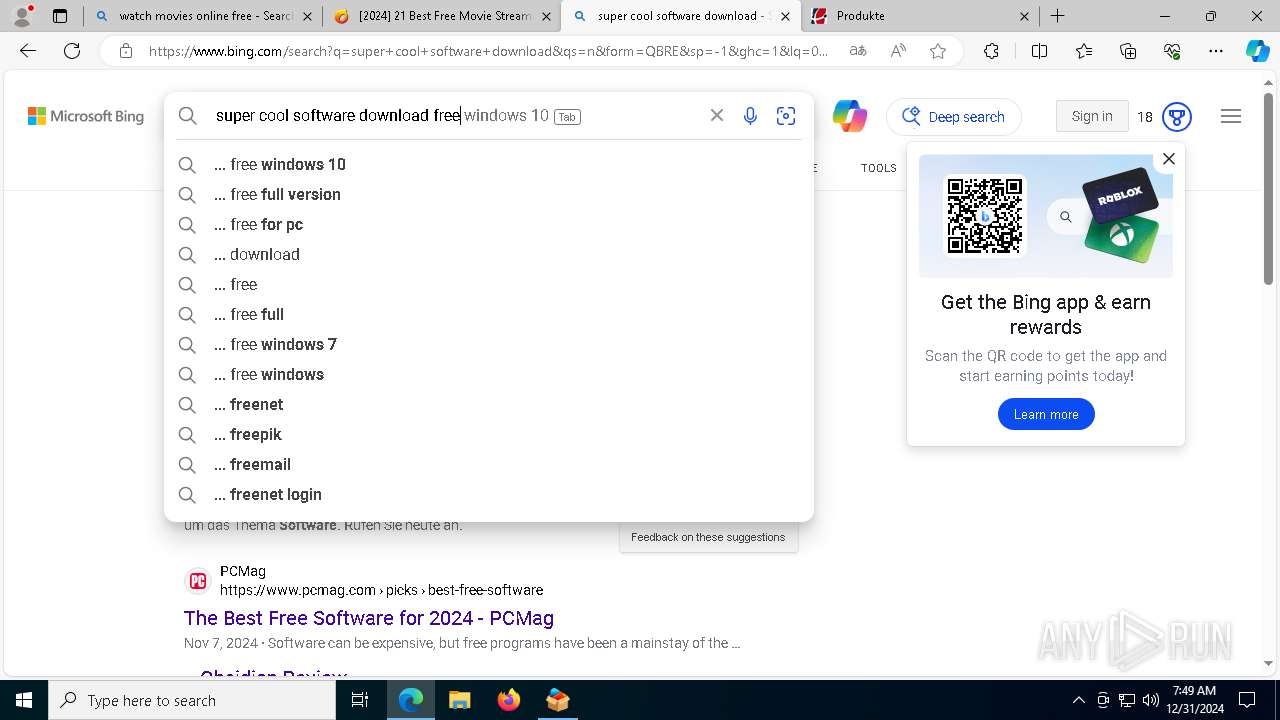This screenshot has width=1280, height=720.
Task: Launch Firefox from the taskbar
Action: [508, 700]
